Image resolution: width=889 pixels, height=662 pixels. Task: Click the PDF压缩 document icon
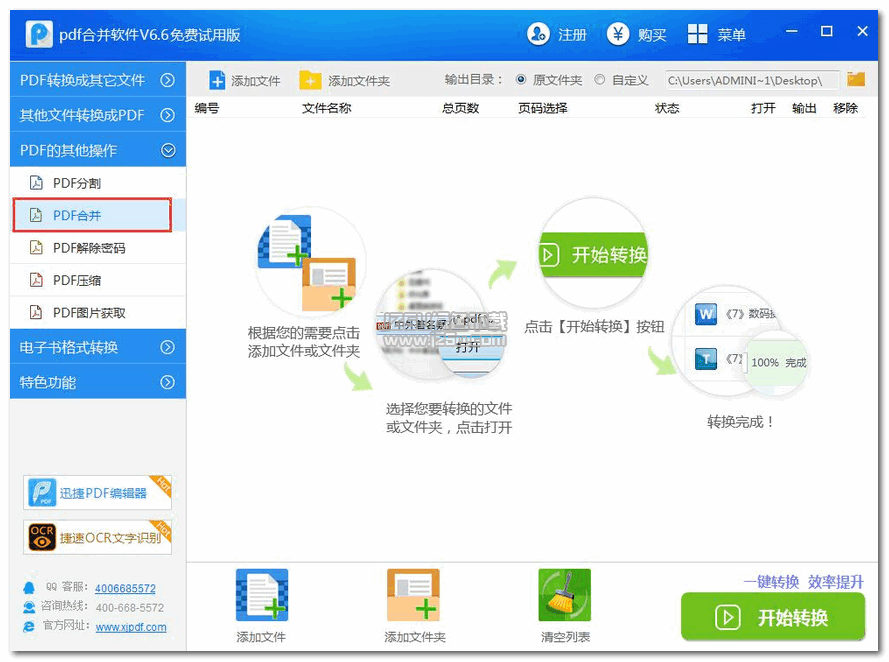click(36, 280)
